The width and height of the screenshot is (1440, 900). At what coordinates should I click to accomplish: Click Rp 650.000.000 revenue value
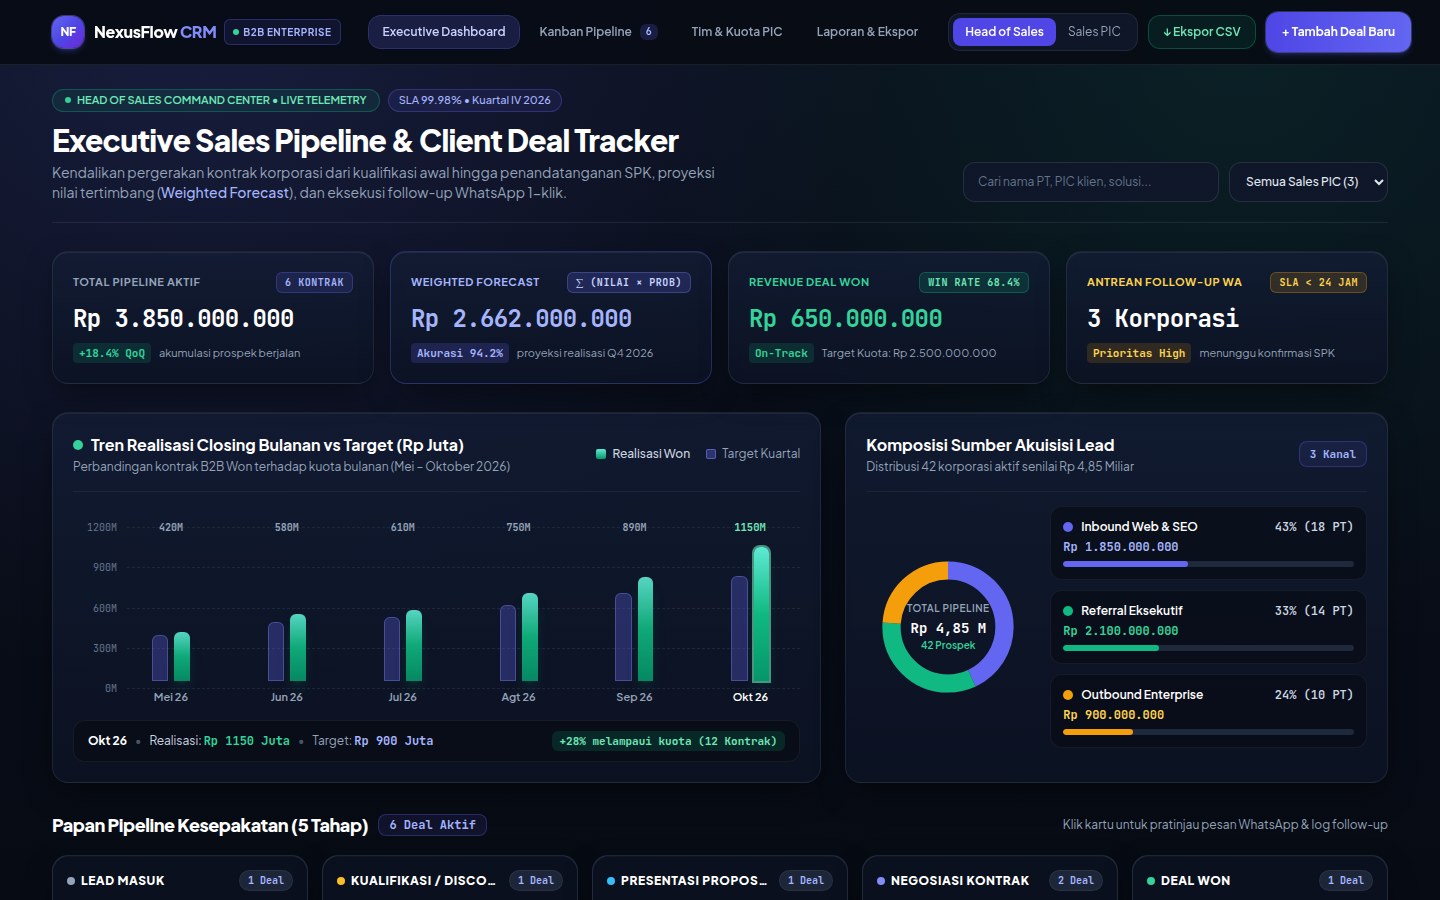click(x=846, y=319)
